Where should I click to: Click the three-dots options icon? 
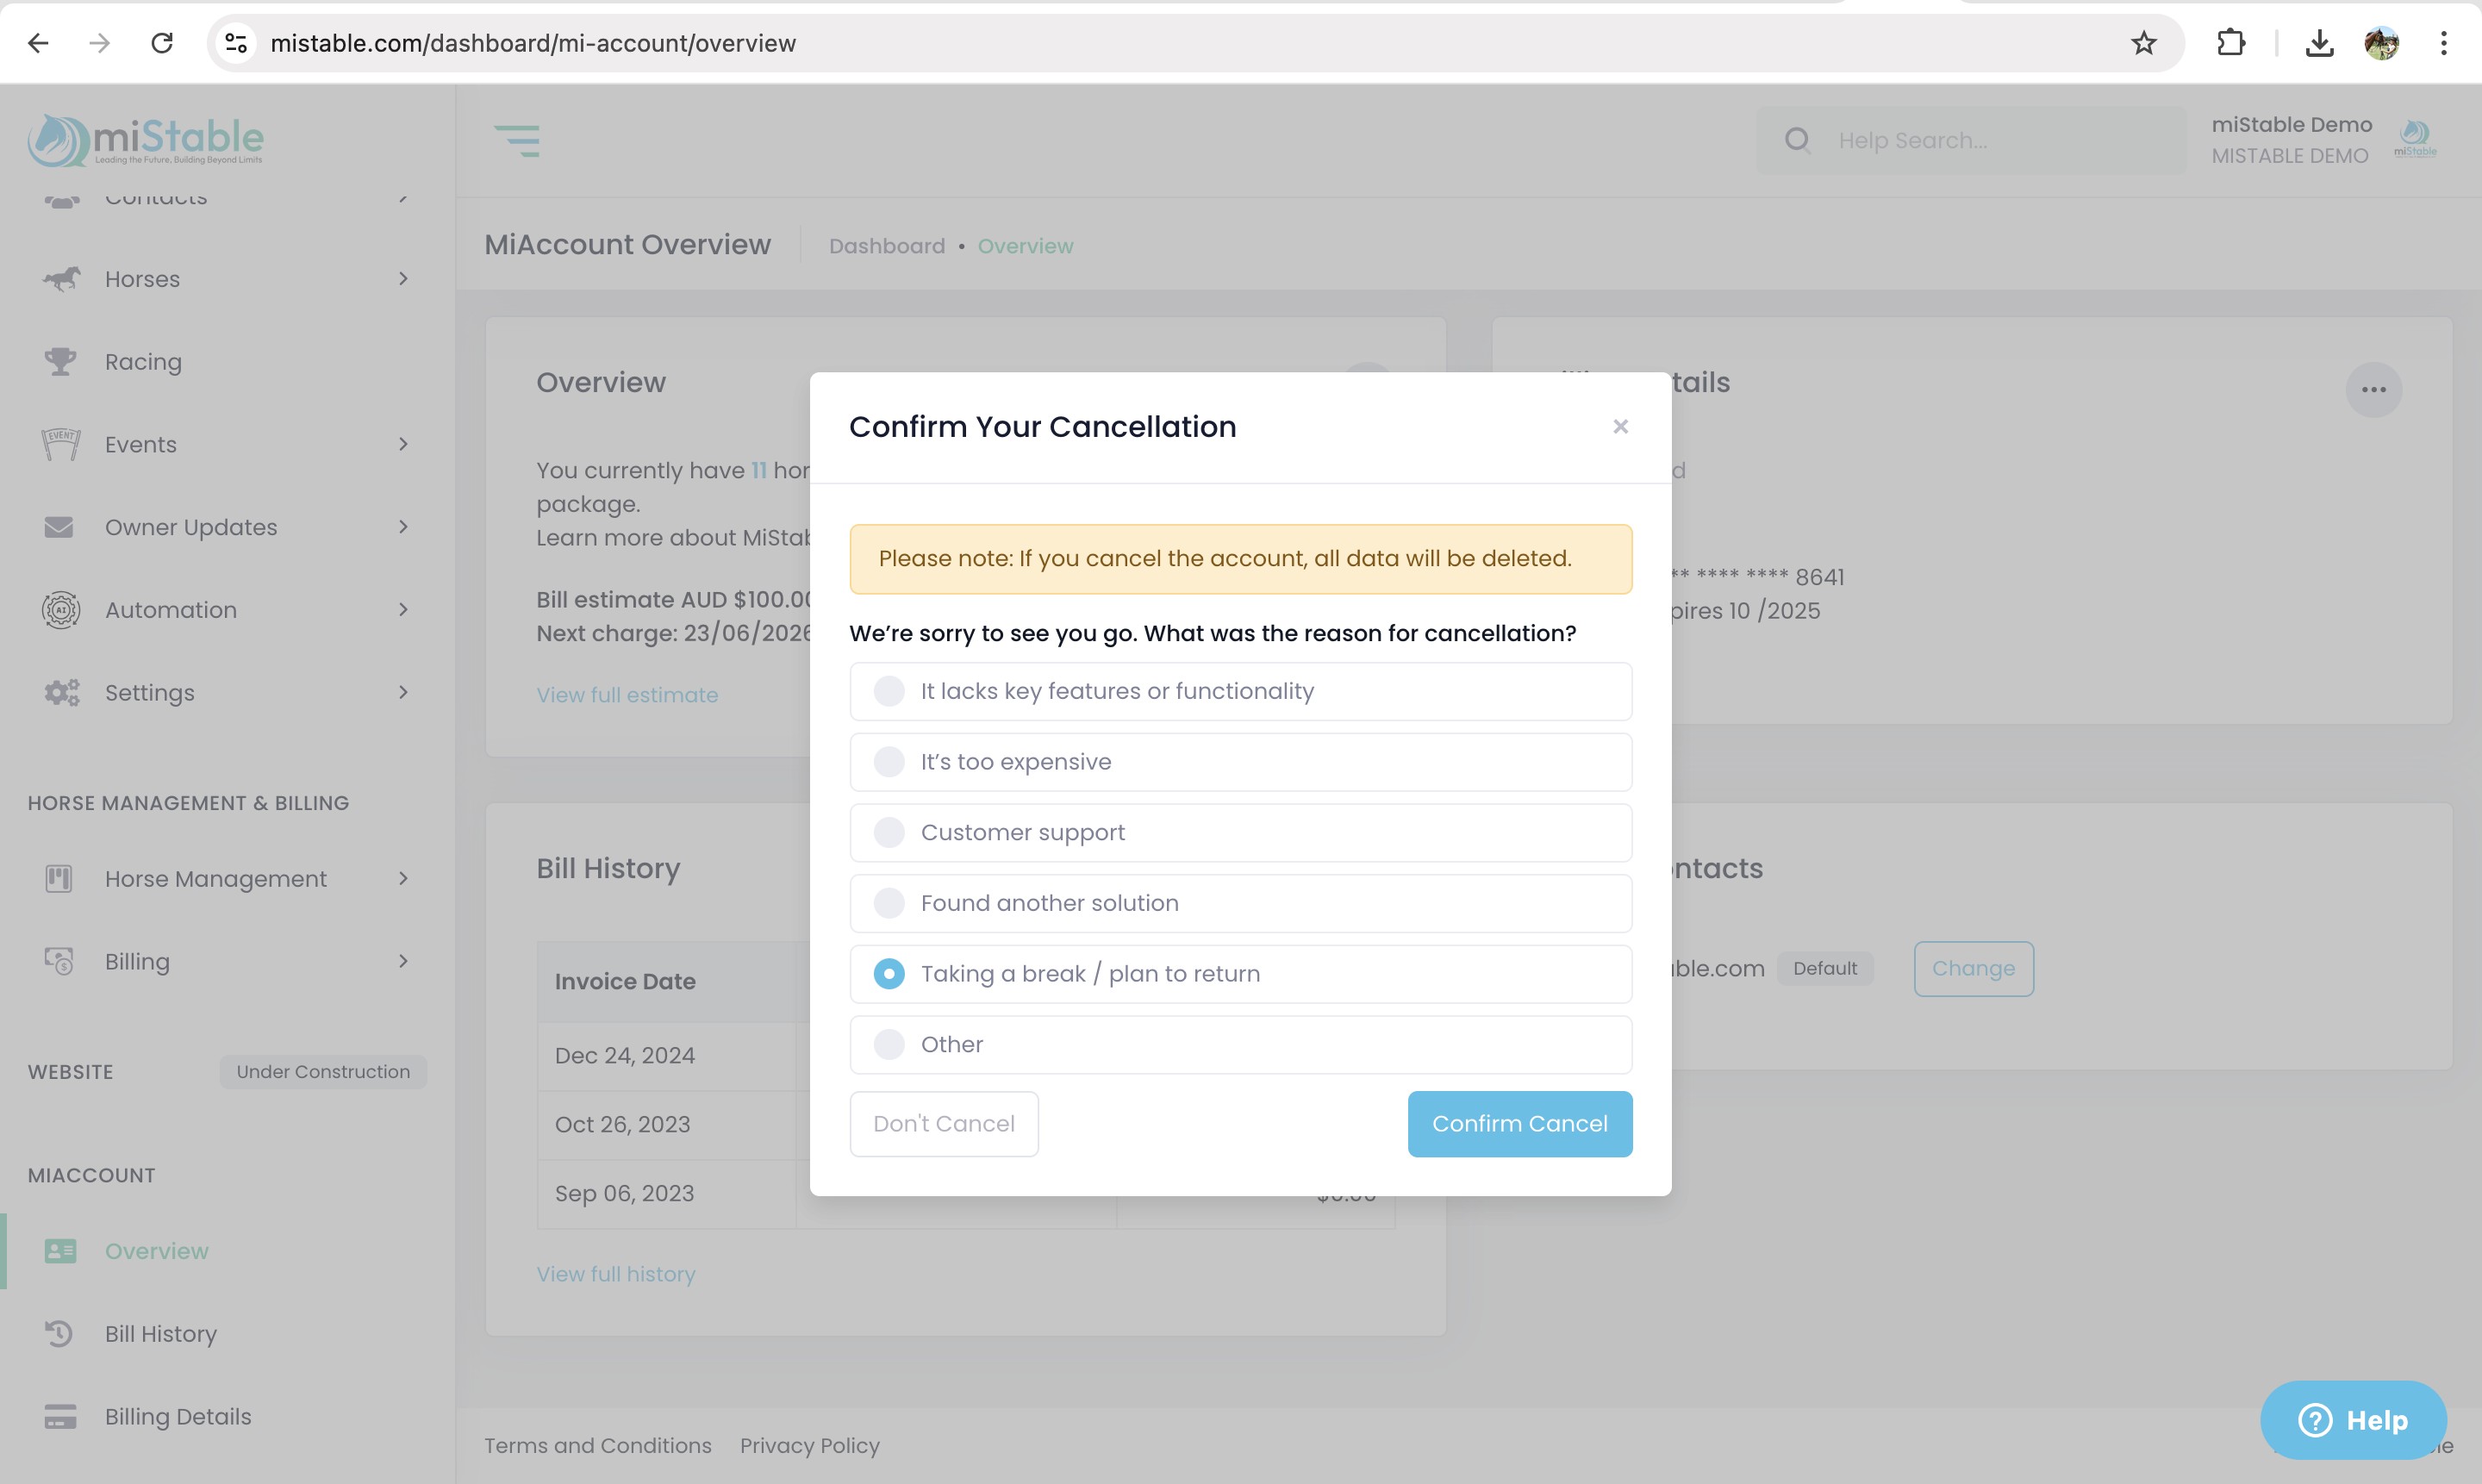[2372, 390]
